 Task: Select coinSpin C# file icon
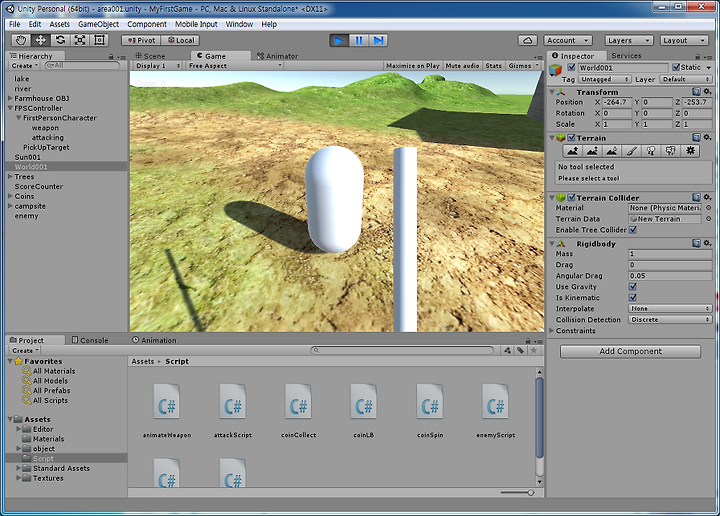pos(430,402)
